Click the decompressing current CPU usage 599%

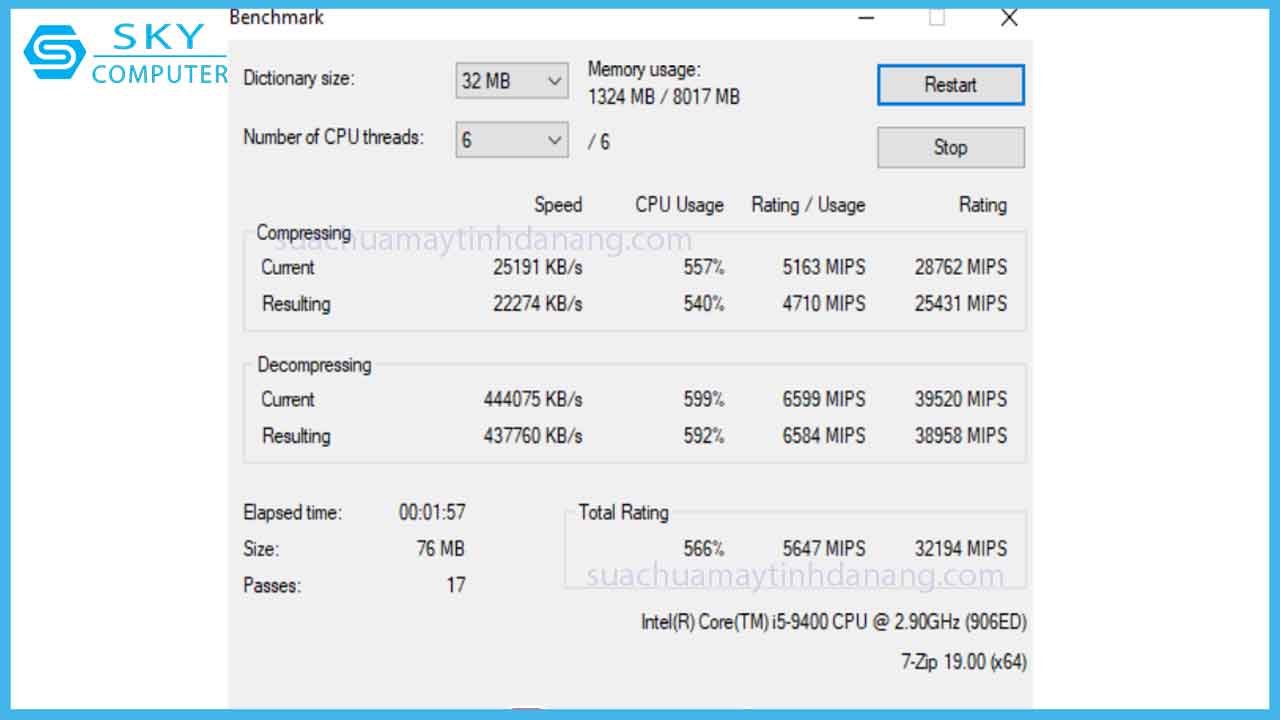tap(704, 399)
